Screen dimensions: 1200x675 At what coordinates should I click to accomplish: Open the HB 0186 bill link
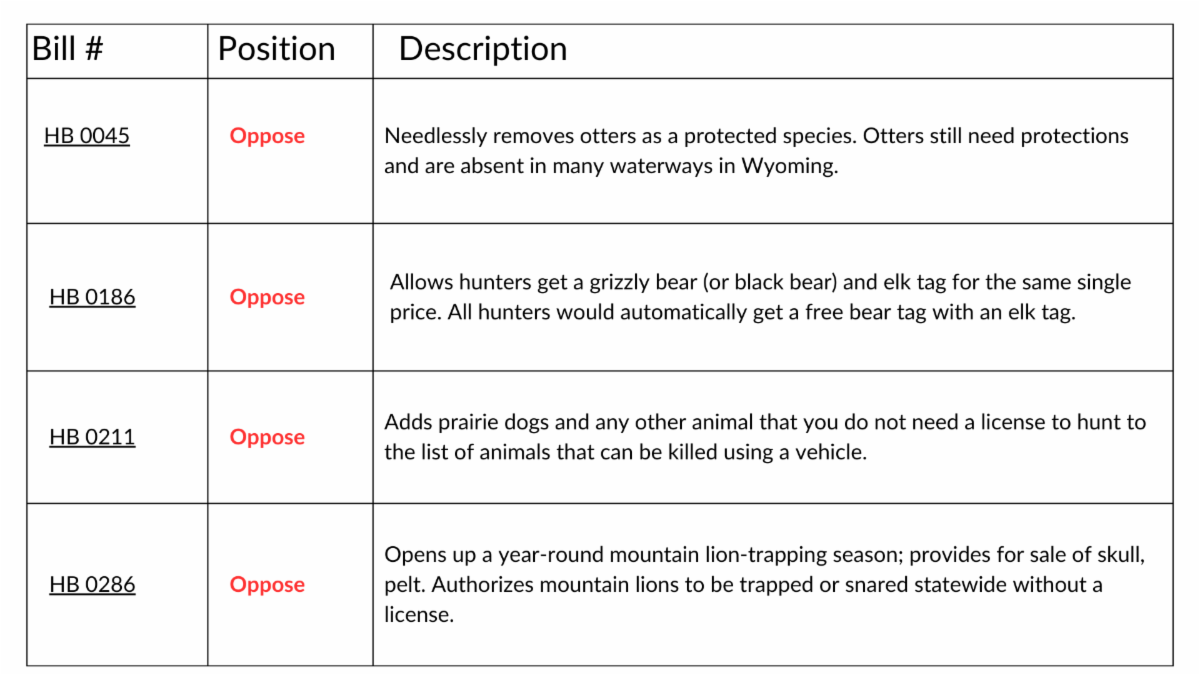pos(92,297)
